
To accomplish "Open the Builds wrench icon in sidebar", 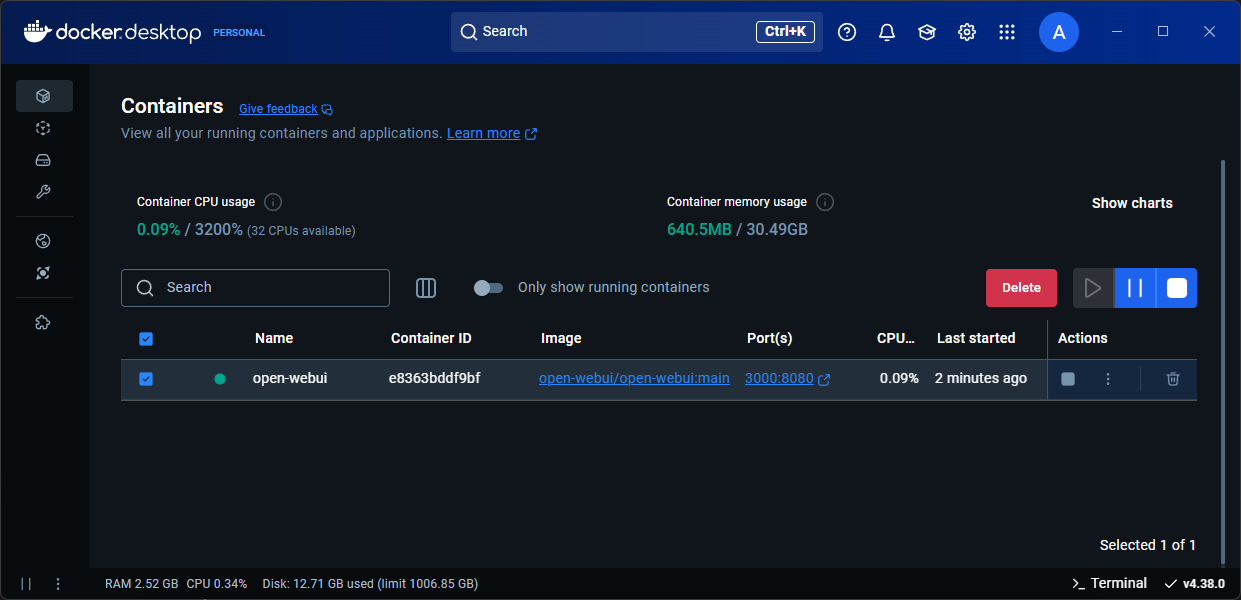I will [x=43, y=192].
